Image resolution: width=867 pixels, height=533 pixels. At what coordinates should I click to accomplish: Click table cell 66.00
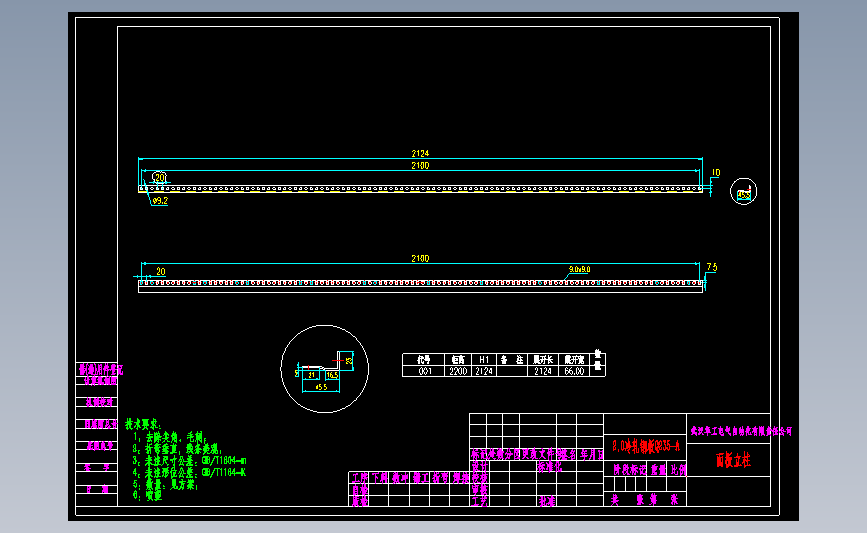pos(574,371)
